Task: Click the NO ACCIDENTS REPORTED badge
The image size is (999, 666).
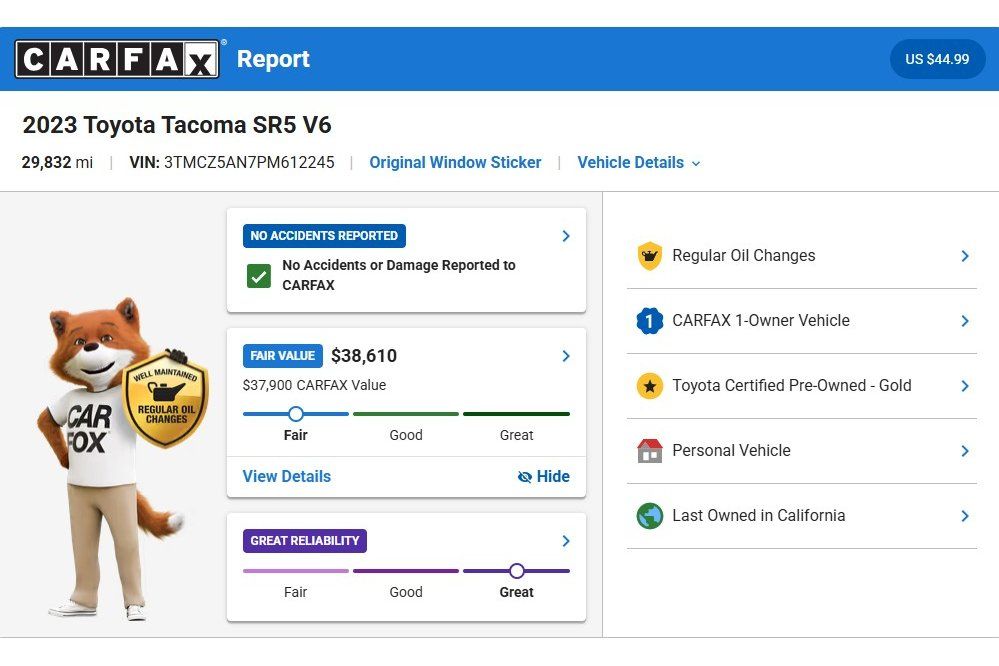Action: point(324,236)
